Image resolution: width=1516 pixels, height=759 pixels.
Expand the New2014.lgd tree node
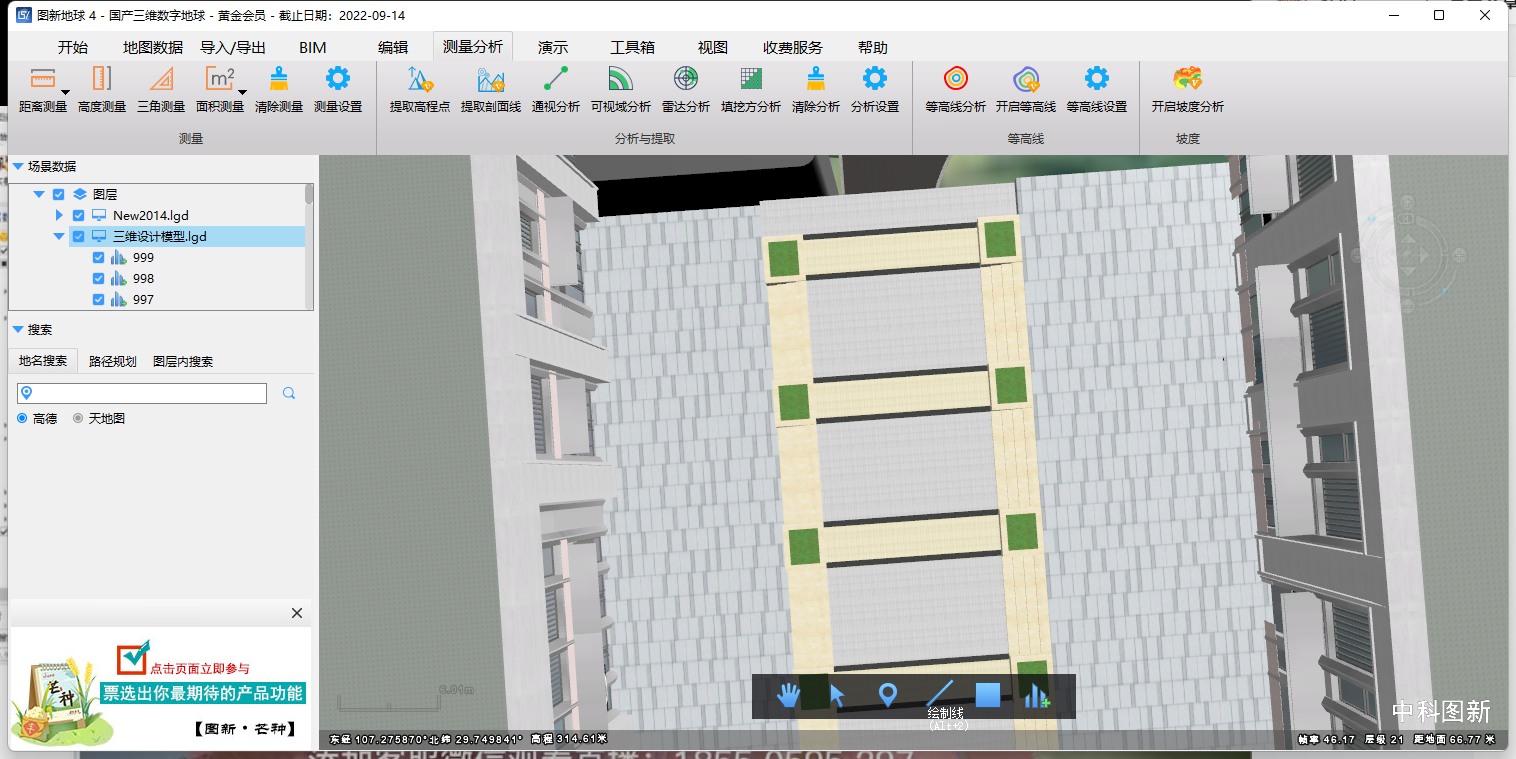point(59,216)
